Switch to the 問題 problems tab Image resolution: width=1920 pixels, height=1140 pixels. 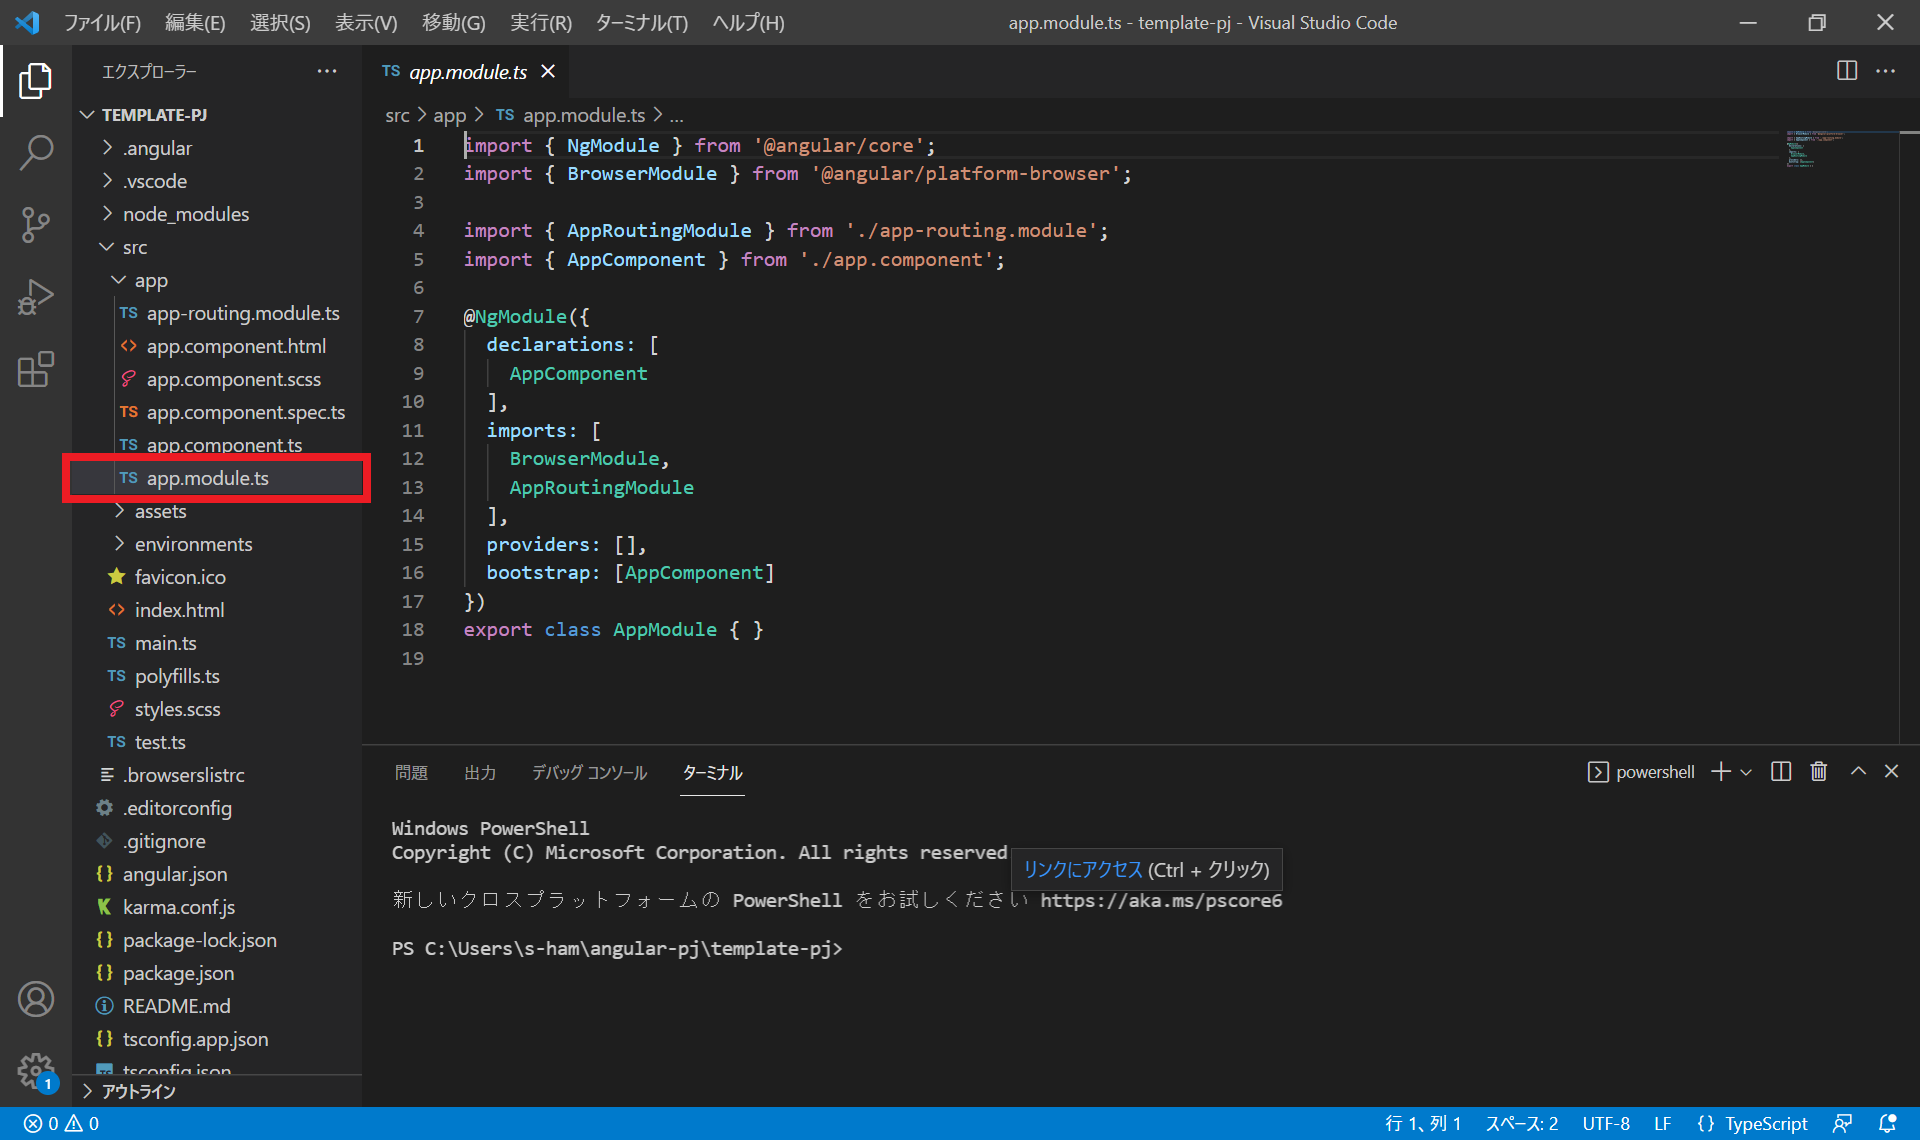[x=411, y=773]
